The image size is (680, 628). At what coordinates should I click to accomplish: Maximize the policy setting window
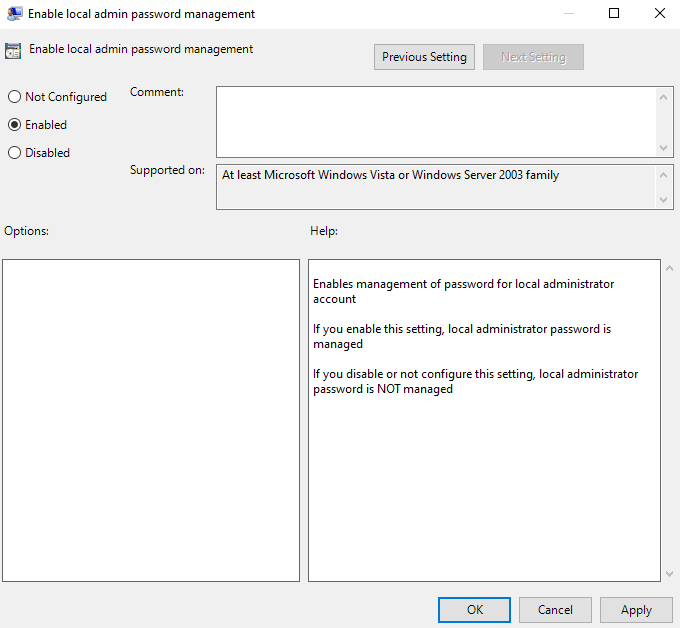[x=614, y=14]
